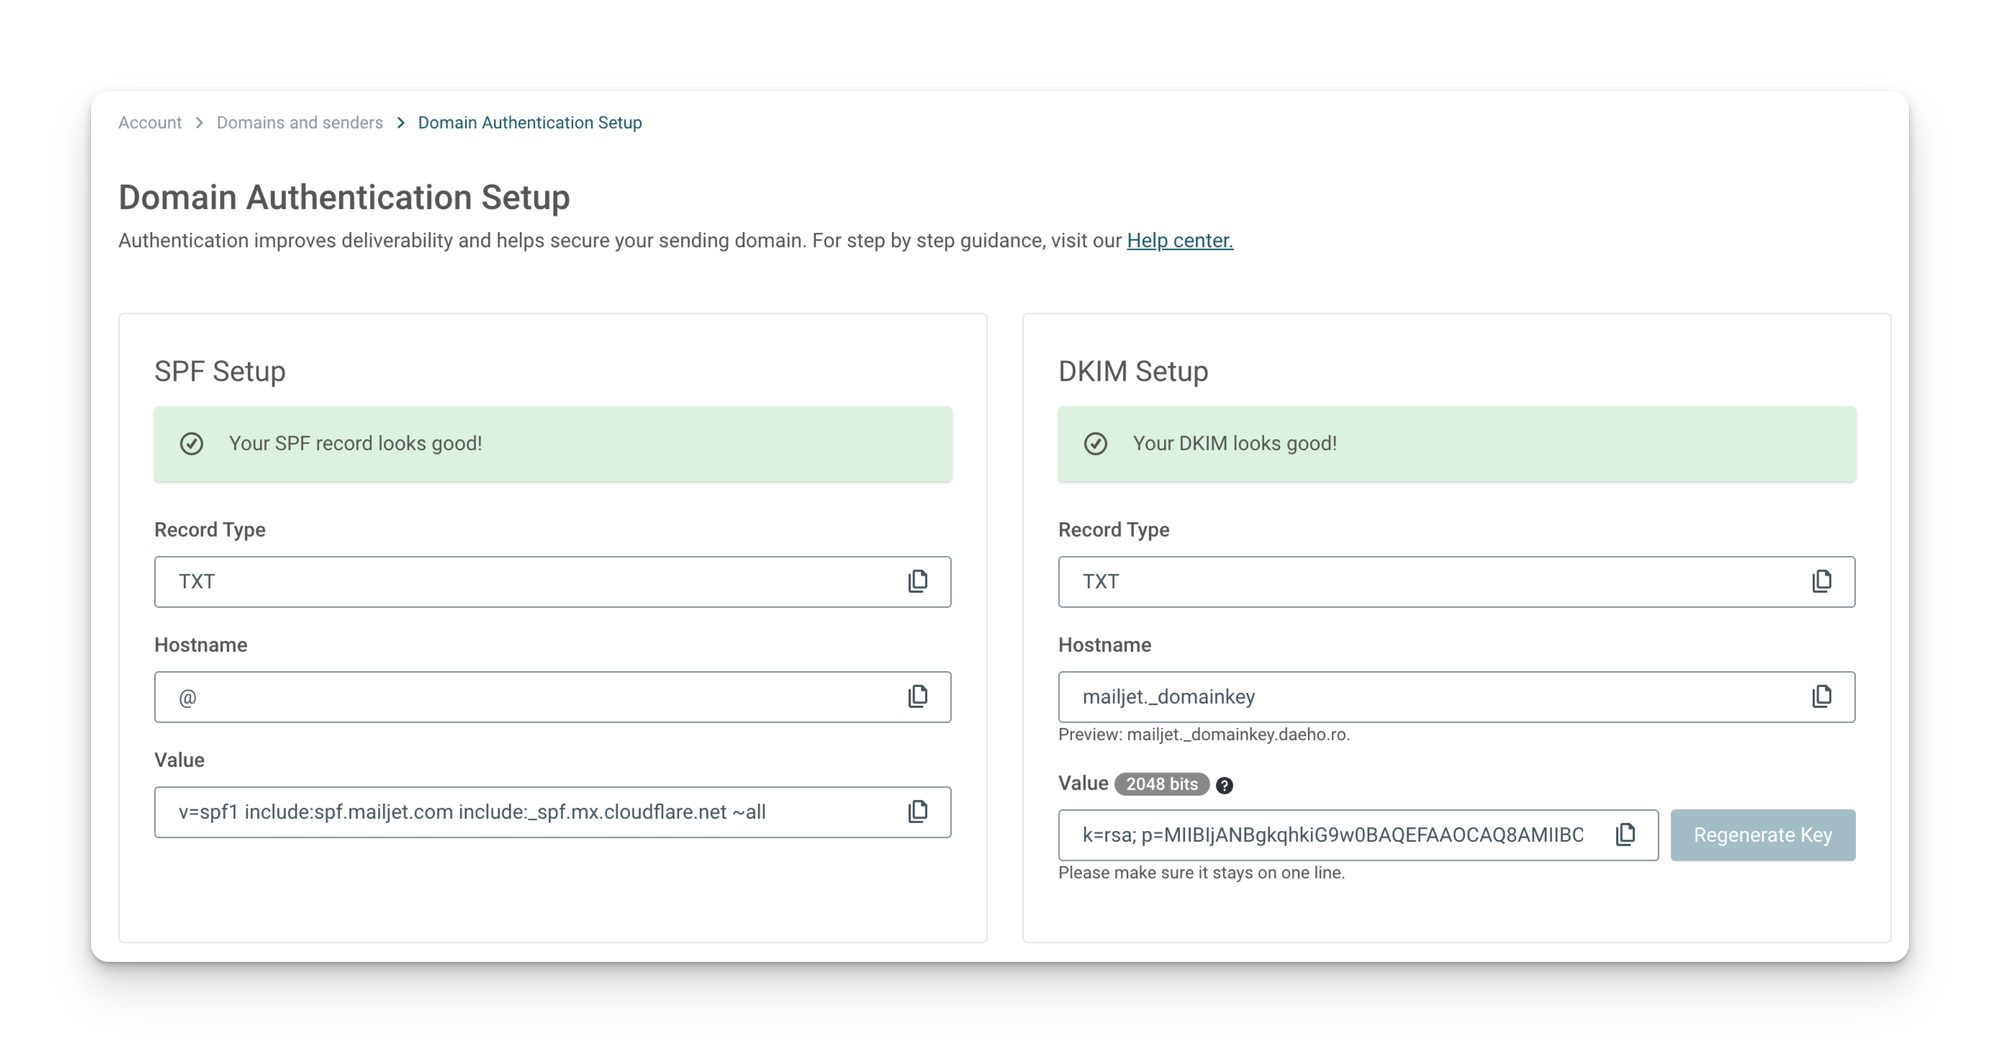
Task: Copy the DKIM record type value
Action: [1821, 582]
